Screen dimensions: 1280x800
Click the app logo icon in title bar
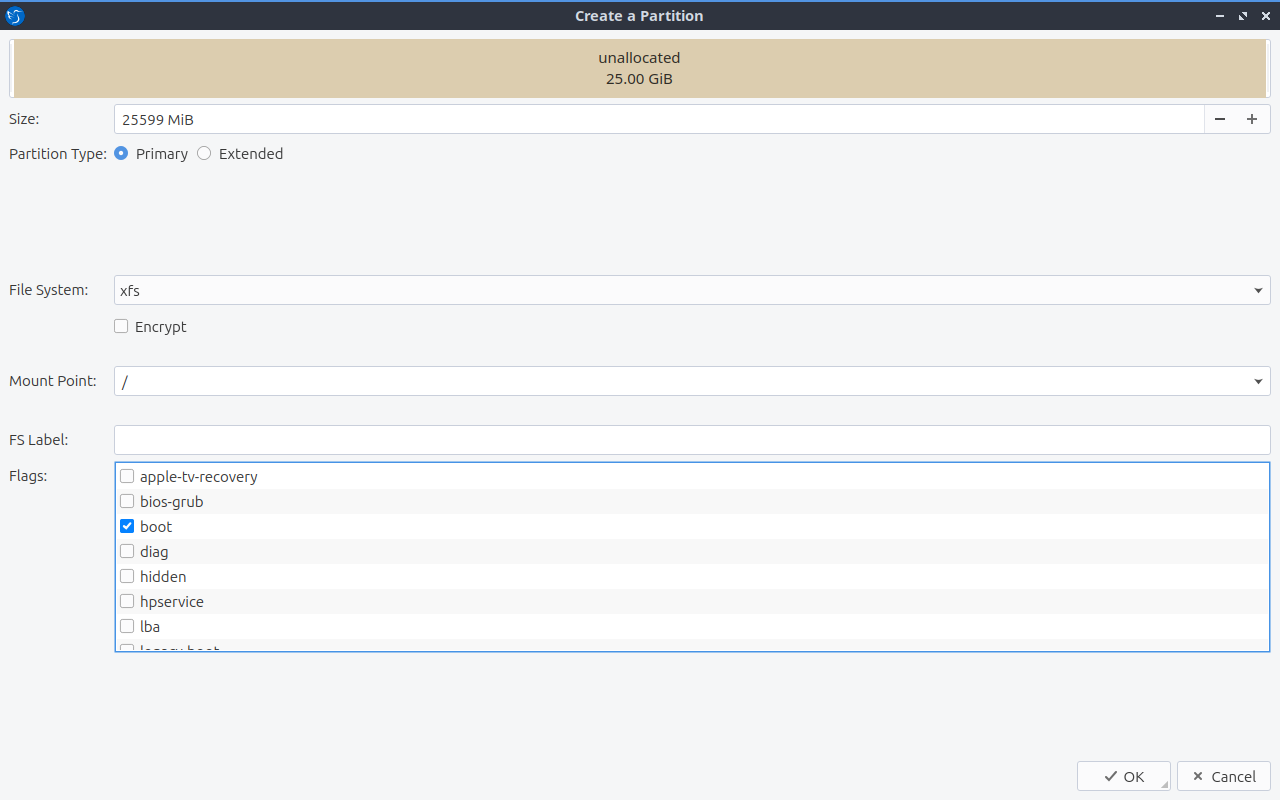pos(15,16)
